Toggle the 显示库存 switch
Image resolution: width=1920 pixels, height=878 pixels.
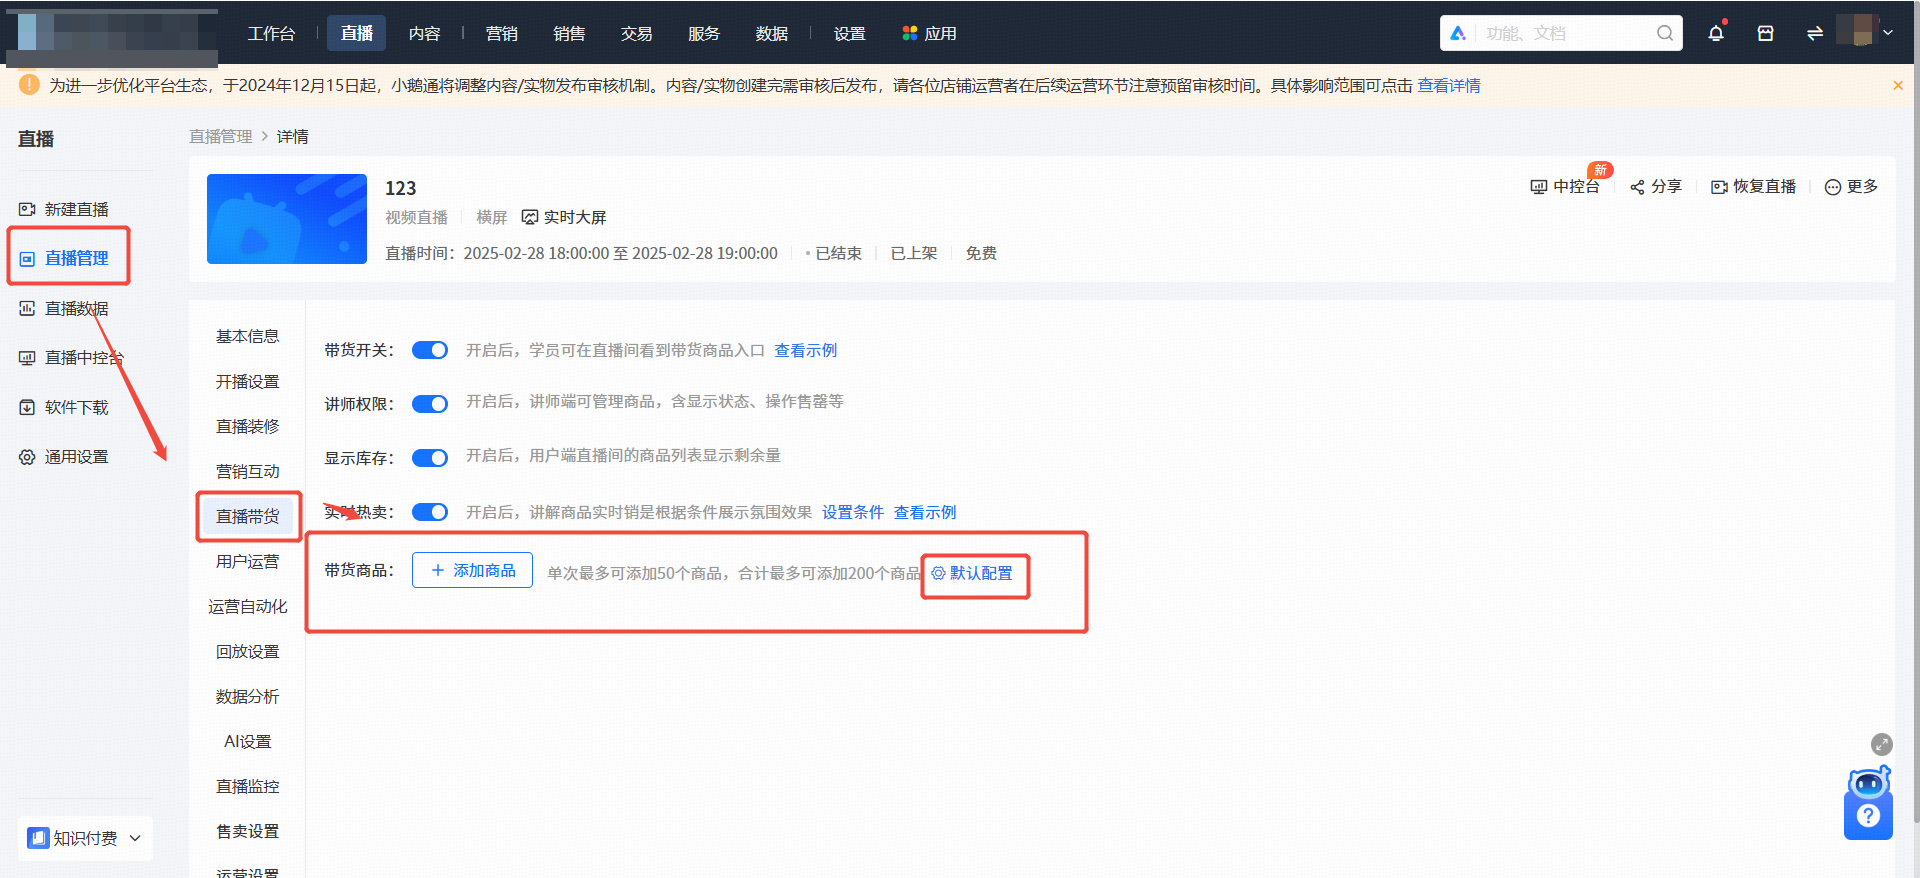point(430,458)
